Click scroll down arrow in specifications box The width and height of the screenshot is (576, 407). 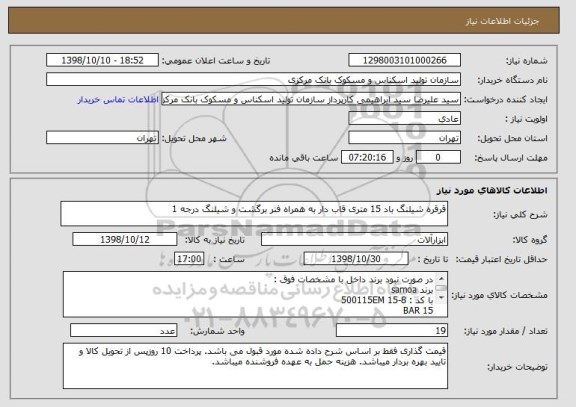click(441, 298)
